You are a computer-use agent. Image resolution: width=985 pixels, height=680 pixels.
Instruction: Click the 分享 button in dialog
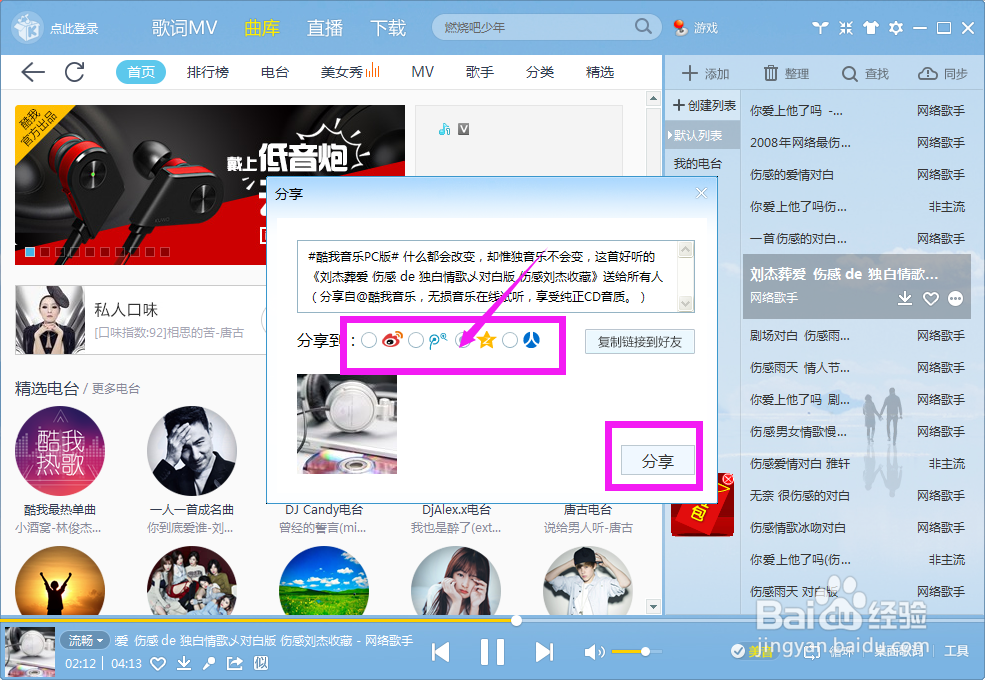click(x=657, y=461)
